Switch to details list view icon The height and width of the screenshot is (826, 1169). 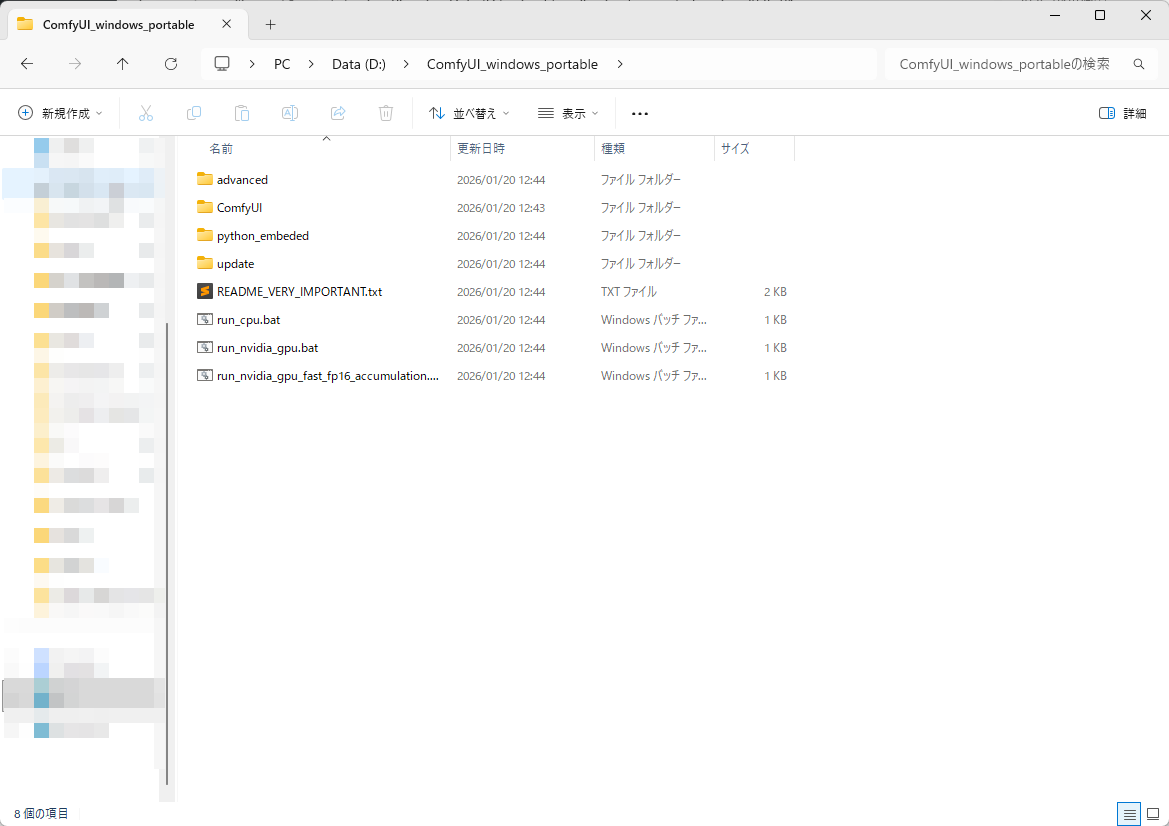pos(1129,814)
